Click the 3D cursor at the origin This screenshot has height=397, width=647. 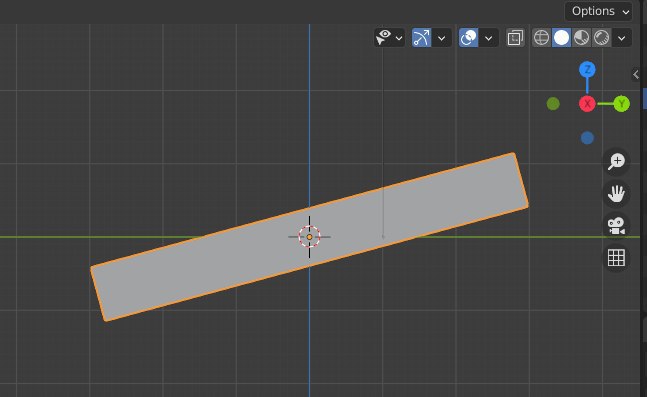coord(309,237)
